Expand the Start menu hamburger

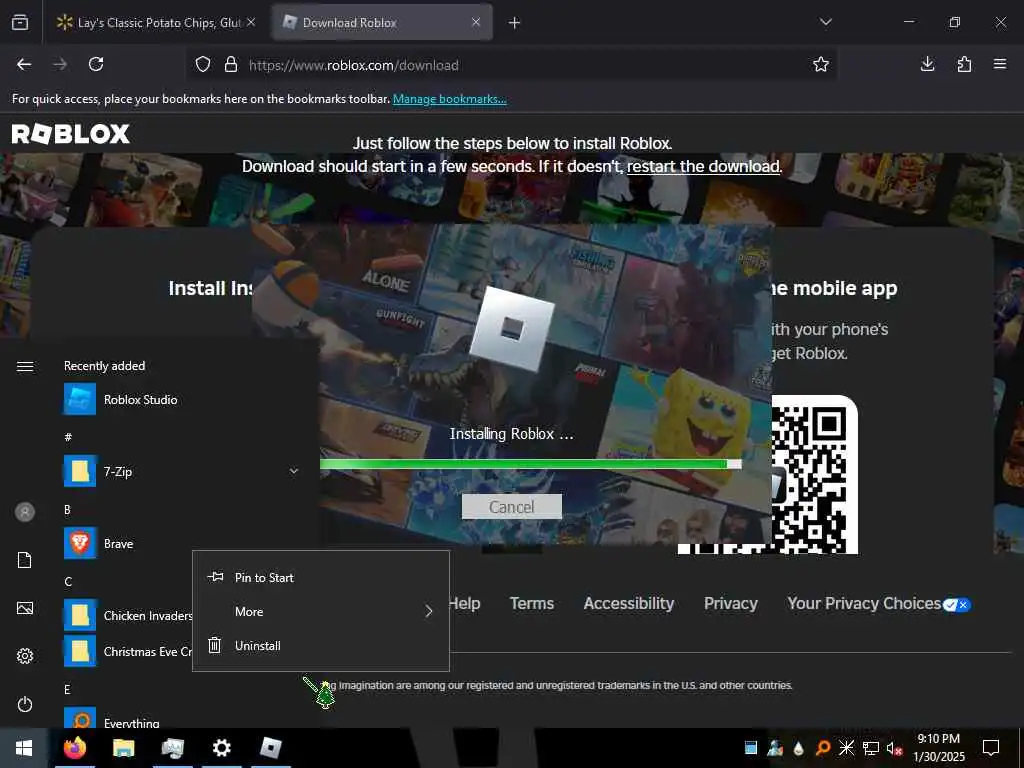coord(25,366)
